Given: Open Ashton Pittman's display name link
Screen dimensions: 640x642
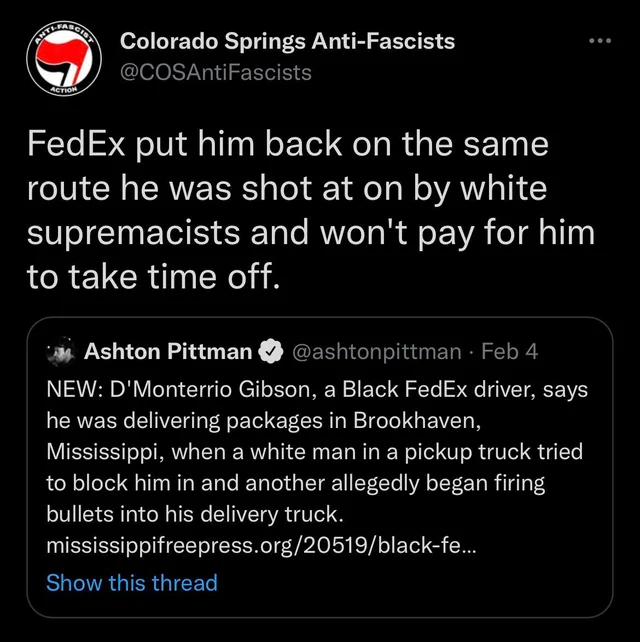Looking at the screenshot, I should (168, 351).
